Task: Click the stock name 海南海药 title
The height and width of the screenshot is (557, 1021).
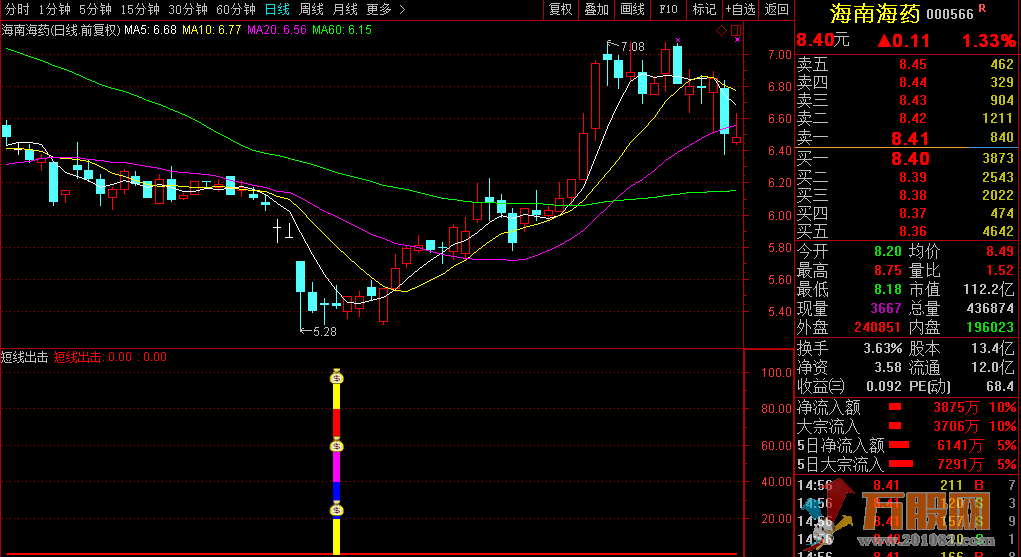Action: pos(874,14)
